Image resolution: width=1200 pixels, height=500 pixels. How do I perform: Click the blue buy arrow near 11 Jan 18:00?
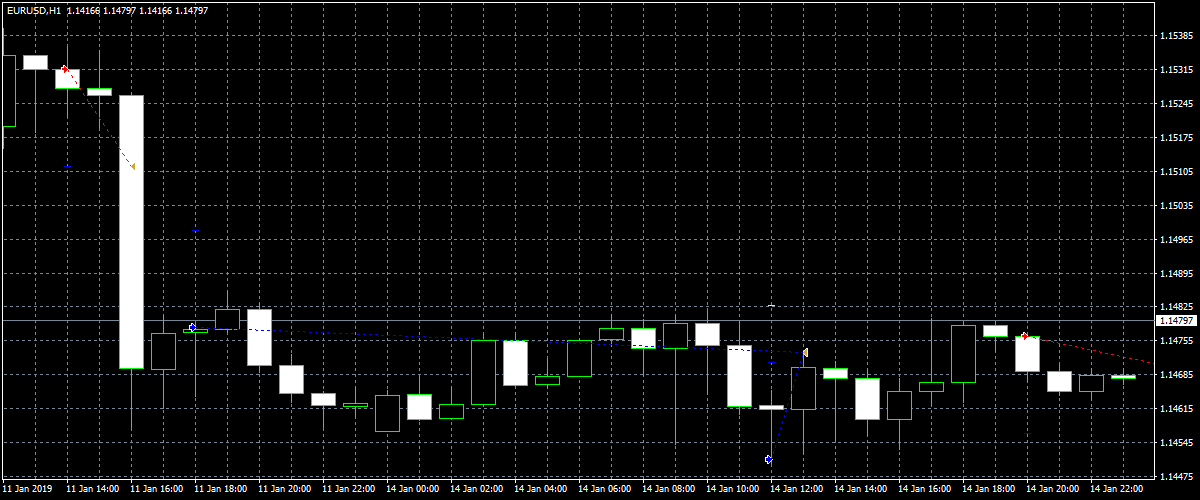tap(192, 327)
